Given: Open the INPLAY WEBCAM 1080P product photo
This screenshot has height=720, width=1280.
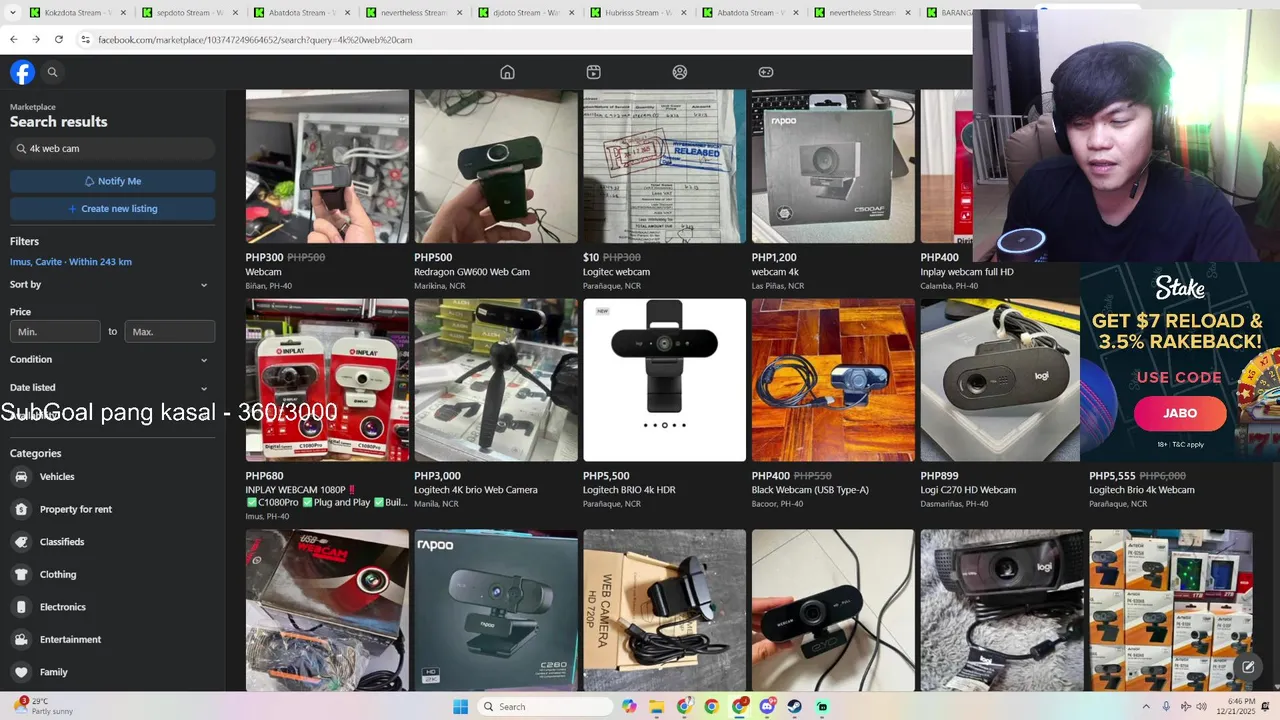Looking at the screenshot, I should [x=327, y=380].
